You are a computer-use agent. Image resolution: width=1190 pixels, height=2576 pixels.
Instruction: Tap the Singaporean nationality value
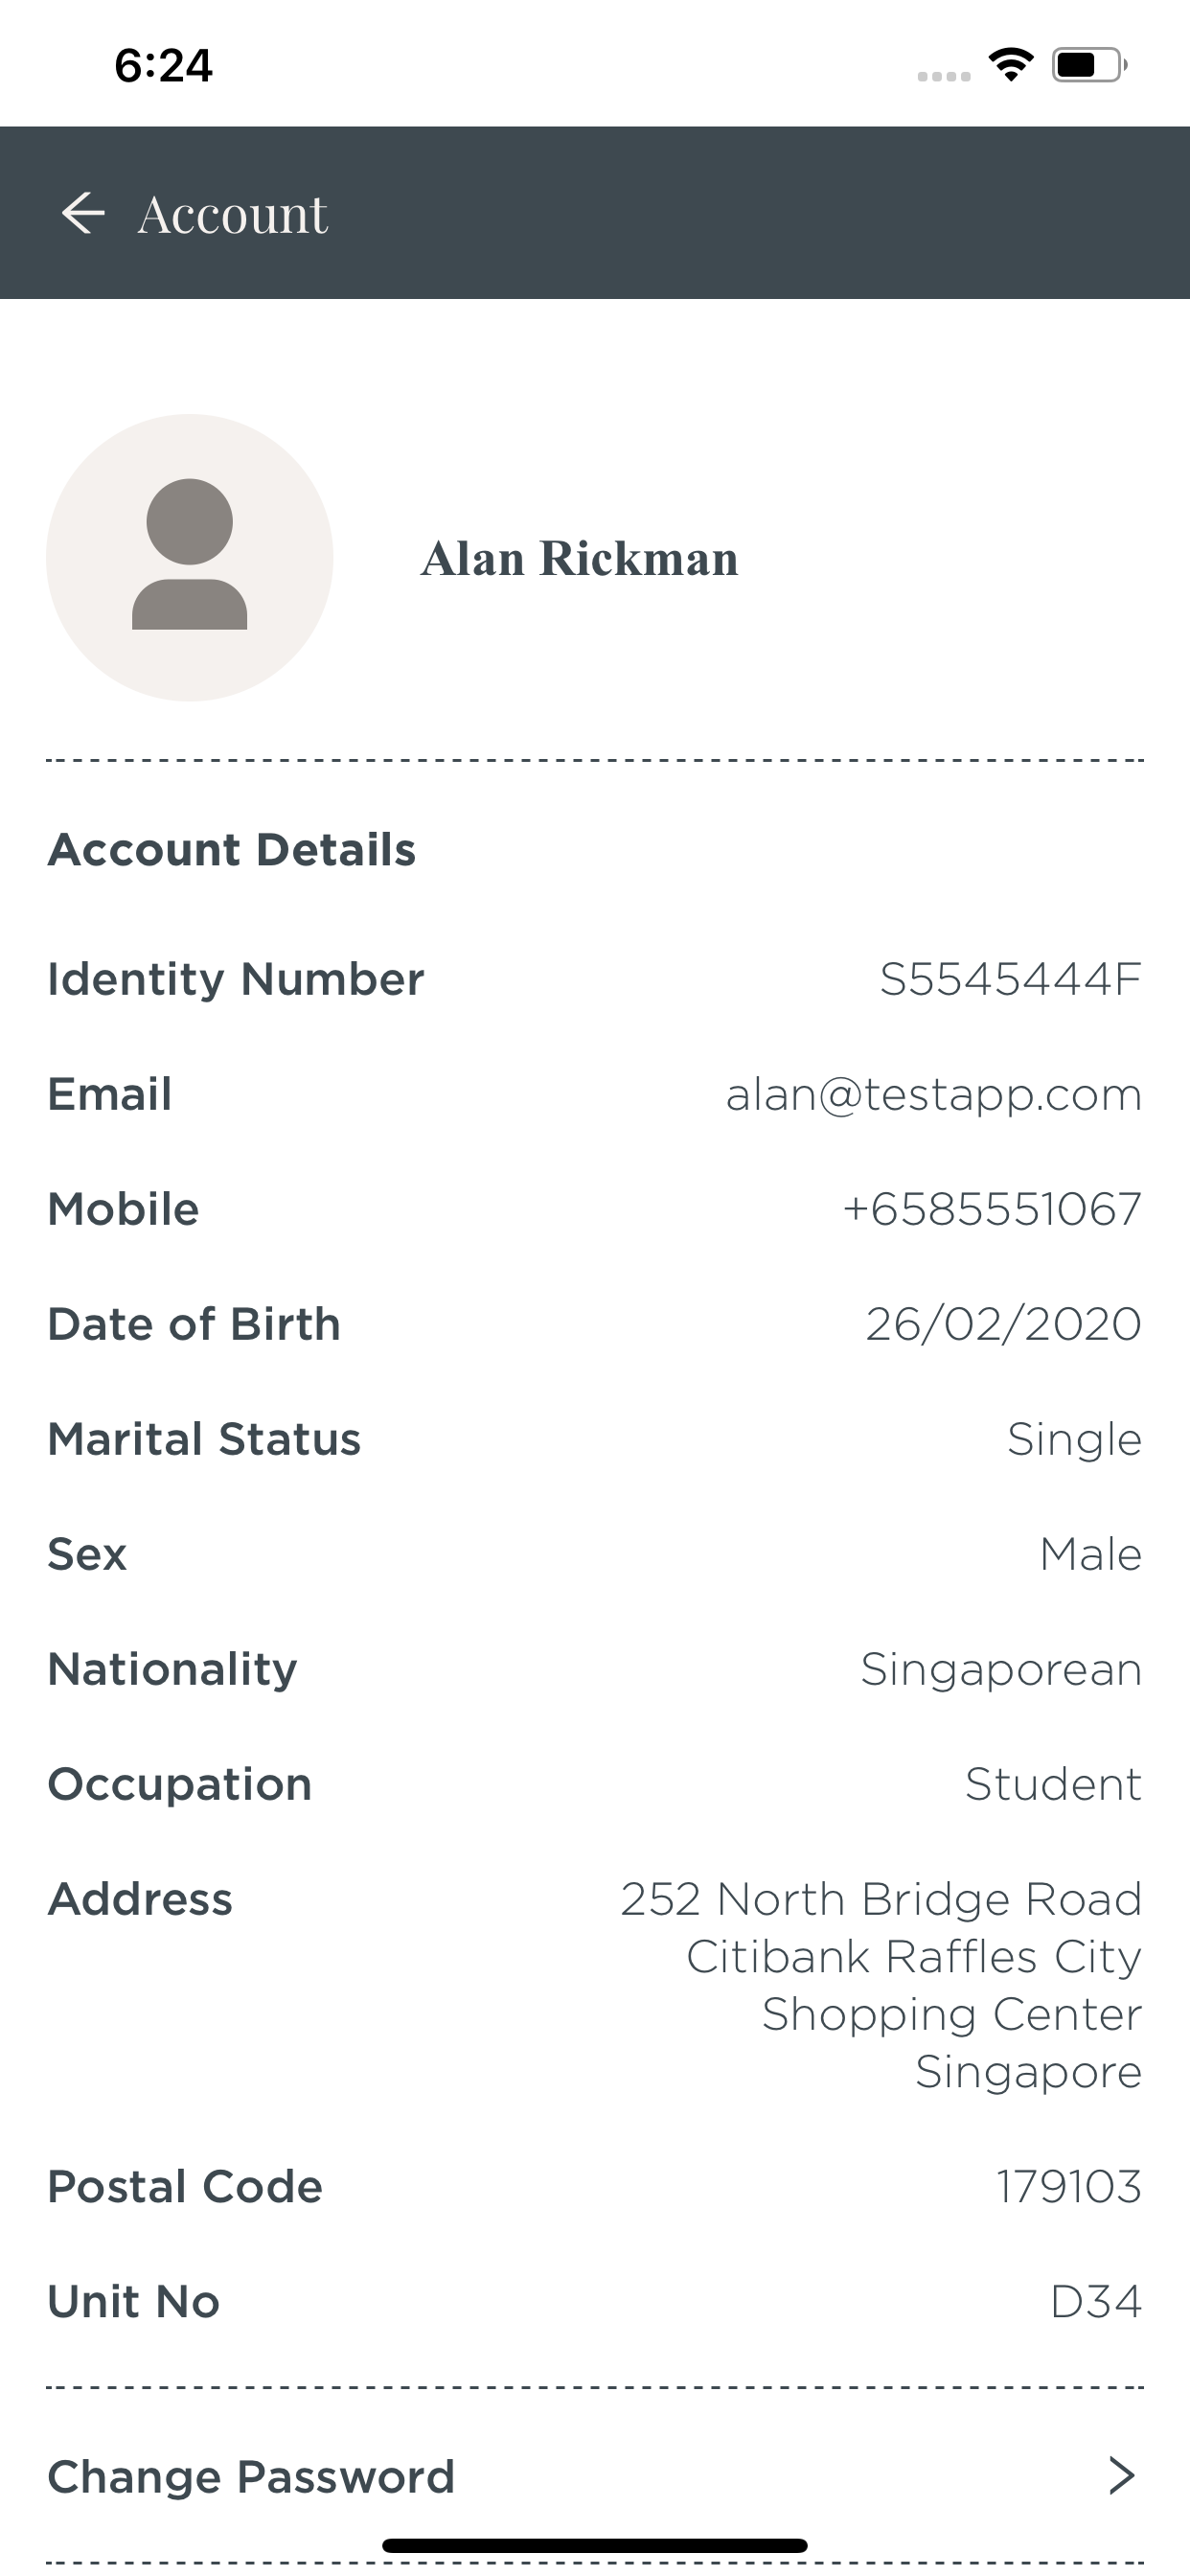(1001, 1670)
